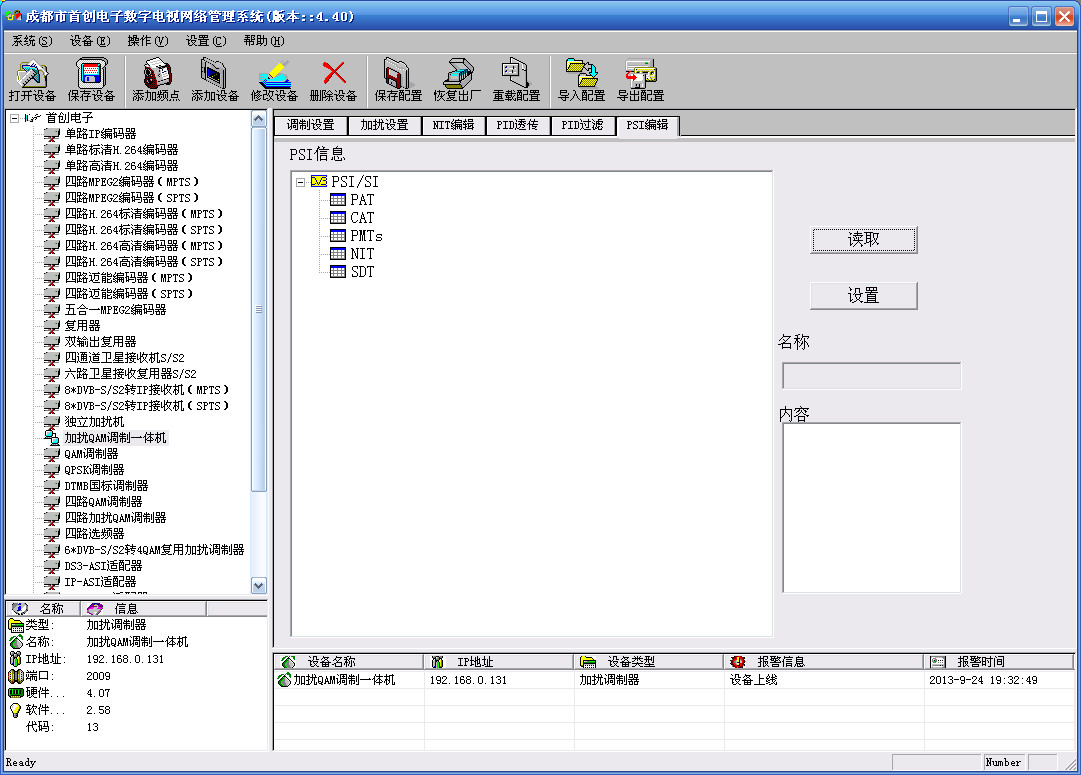
Task: Select 五合一MPEG2编码器 in the tree
Action: (x=115, y=310)
